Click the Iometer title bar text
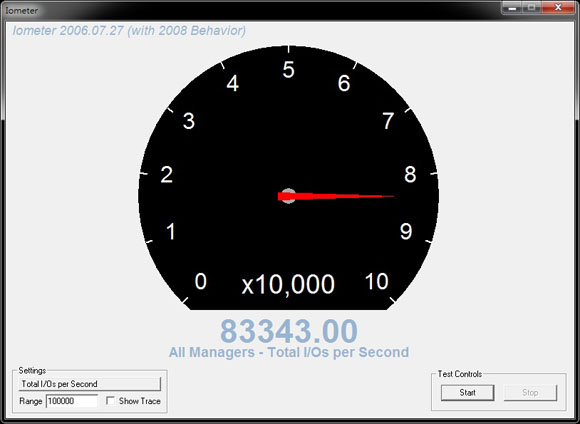Viewport: 580px width, 424px height. 21,11
